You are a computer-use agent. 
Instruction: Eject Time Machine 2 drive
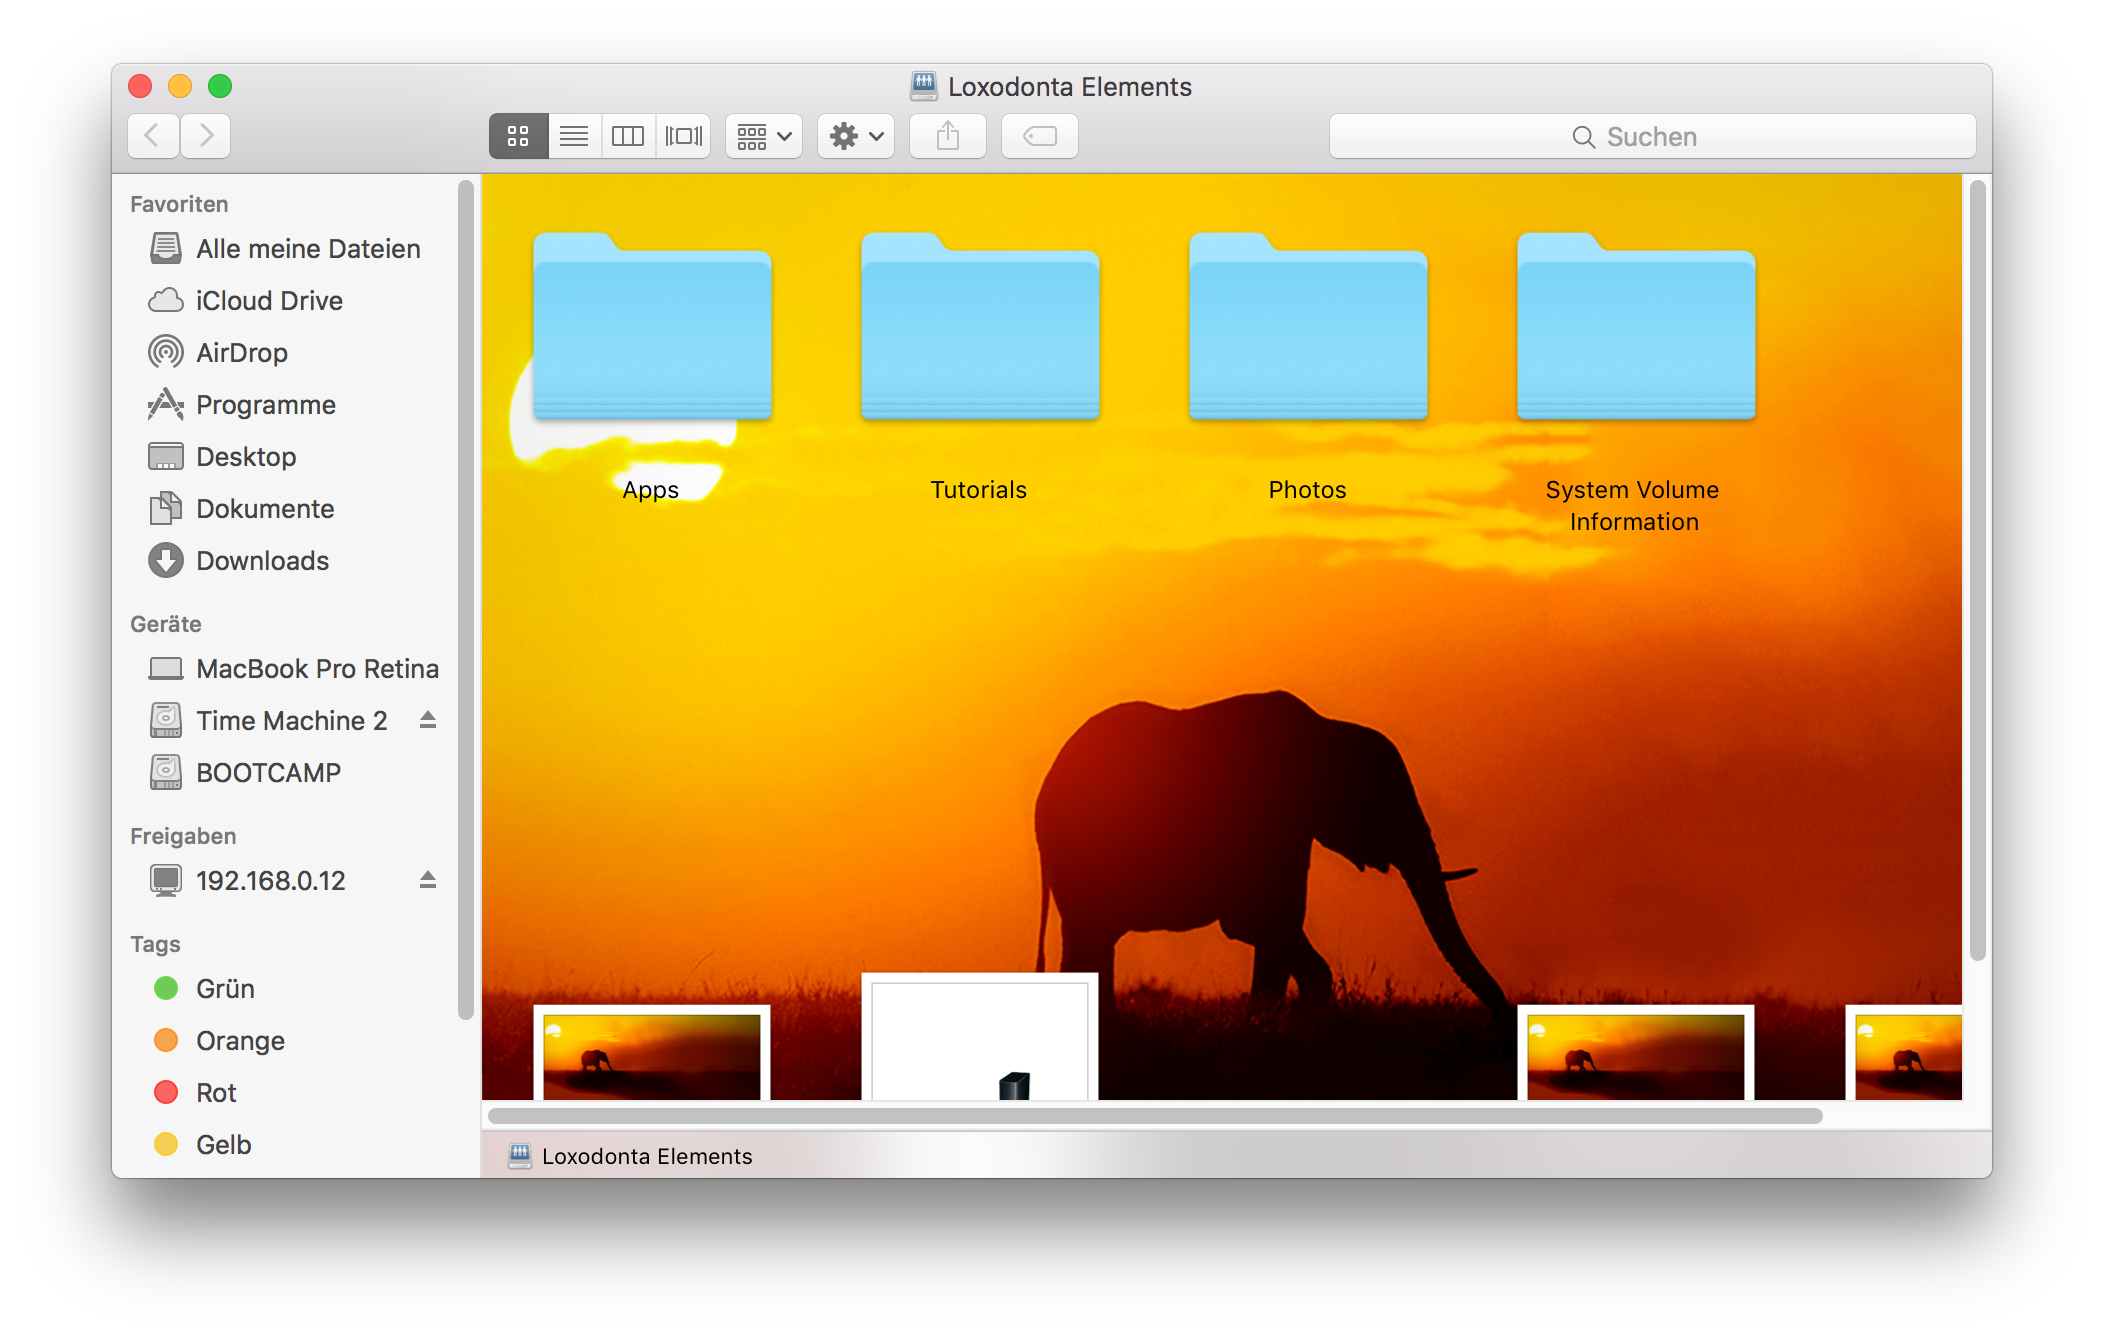[428, 720]
